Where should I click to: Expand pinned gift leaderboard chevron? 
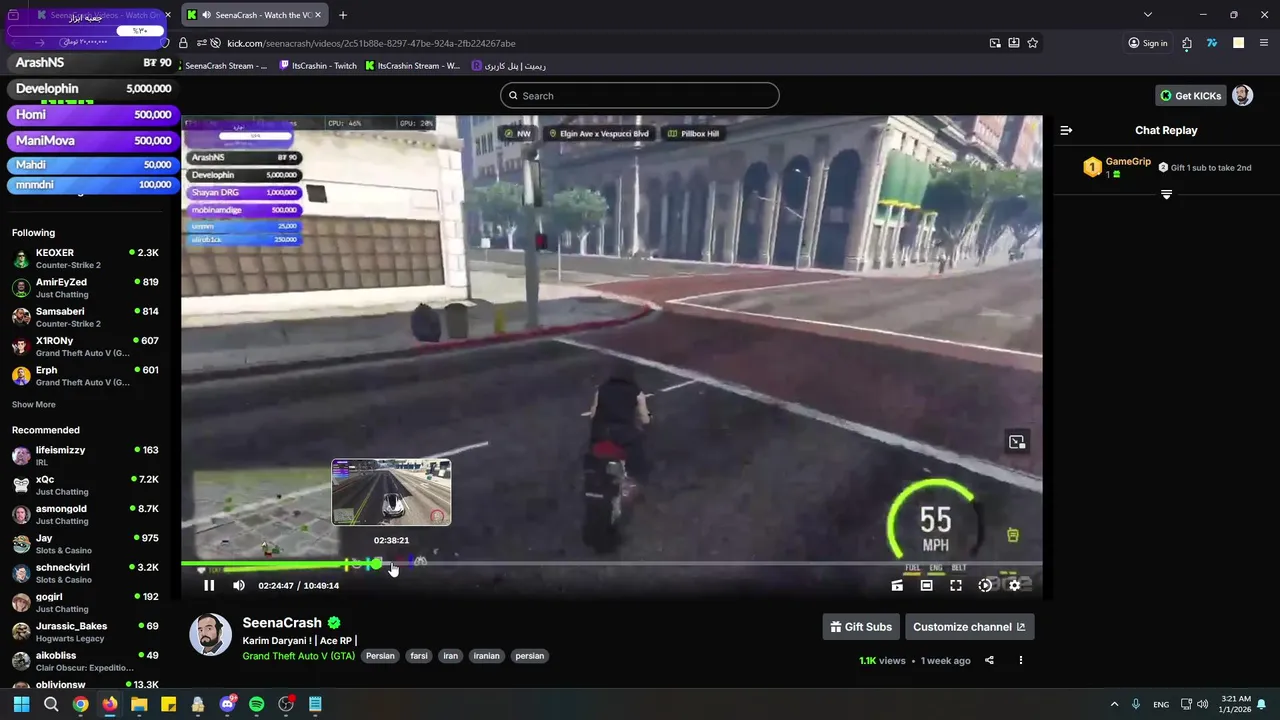click(1166, 194)
